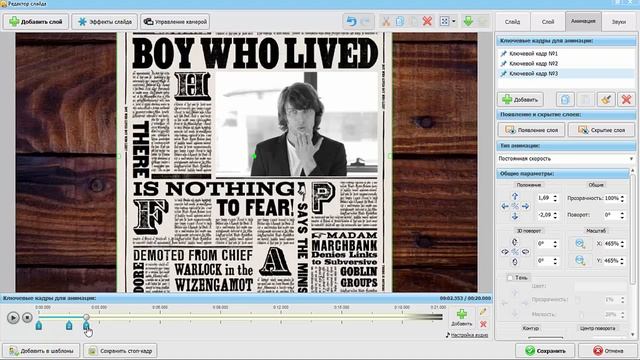Image resolution: width=640 pixels, height=360 pixels.
Task: Click 3D rotation down icon
Action: pos(515,262)
